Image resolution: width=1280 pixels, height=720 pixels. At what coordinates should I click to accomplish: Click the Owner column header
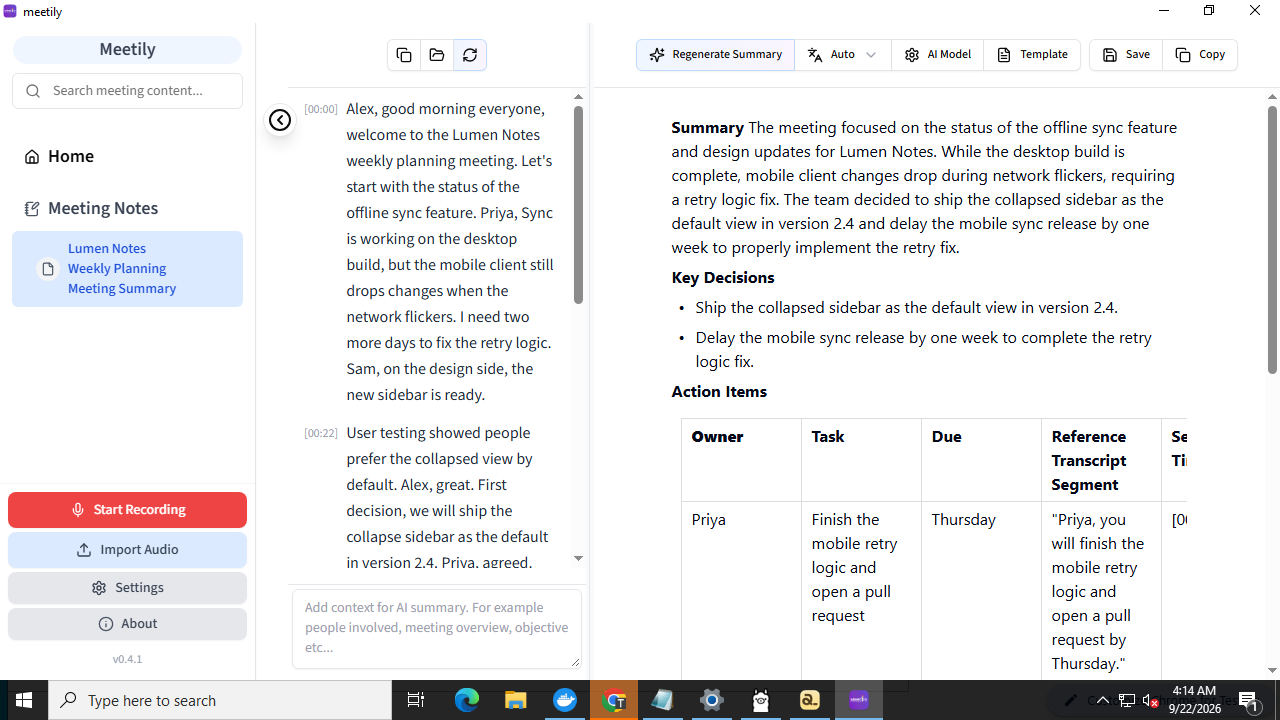coord(741,460)
